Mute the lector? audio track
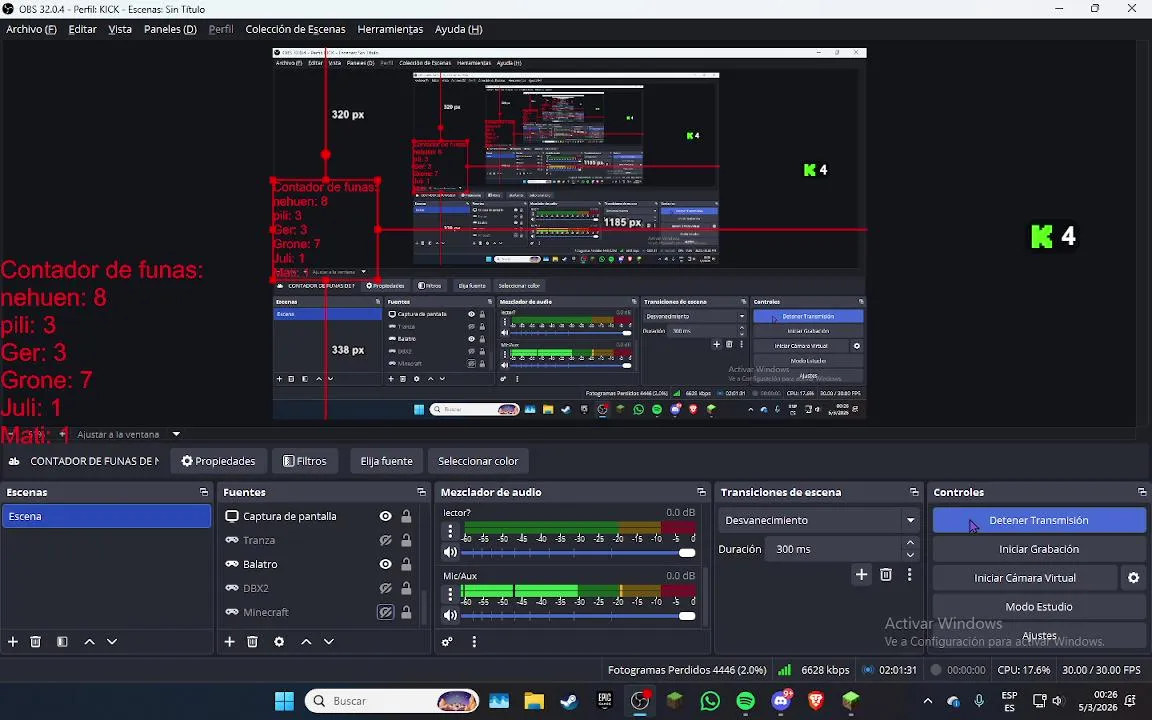1152x720 pixels. point(450,552)
